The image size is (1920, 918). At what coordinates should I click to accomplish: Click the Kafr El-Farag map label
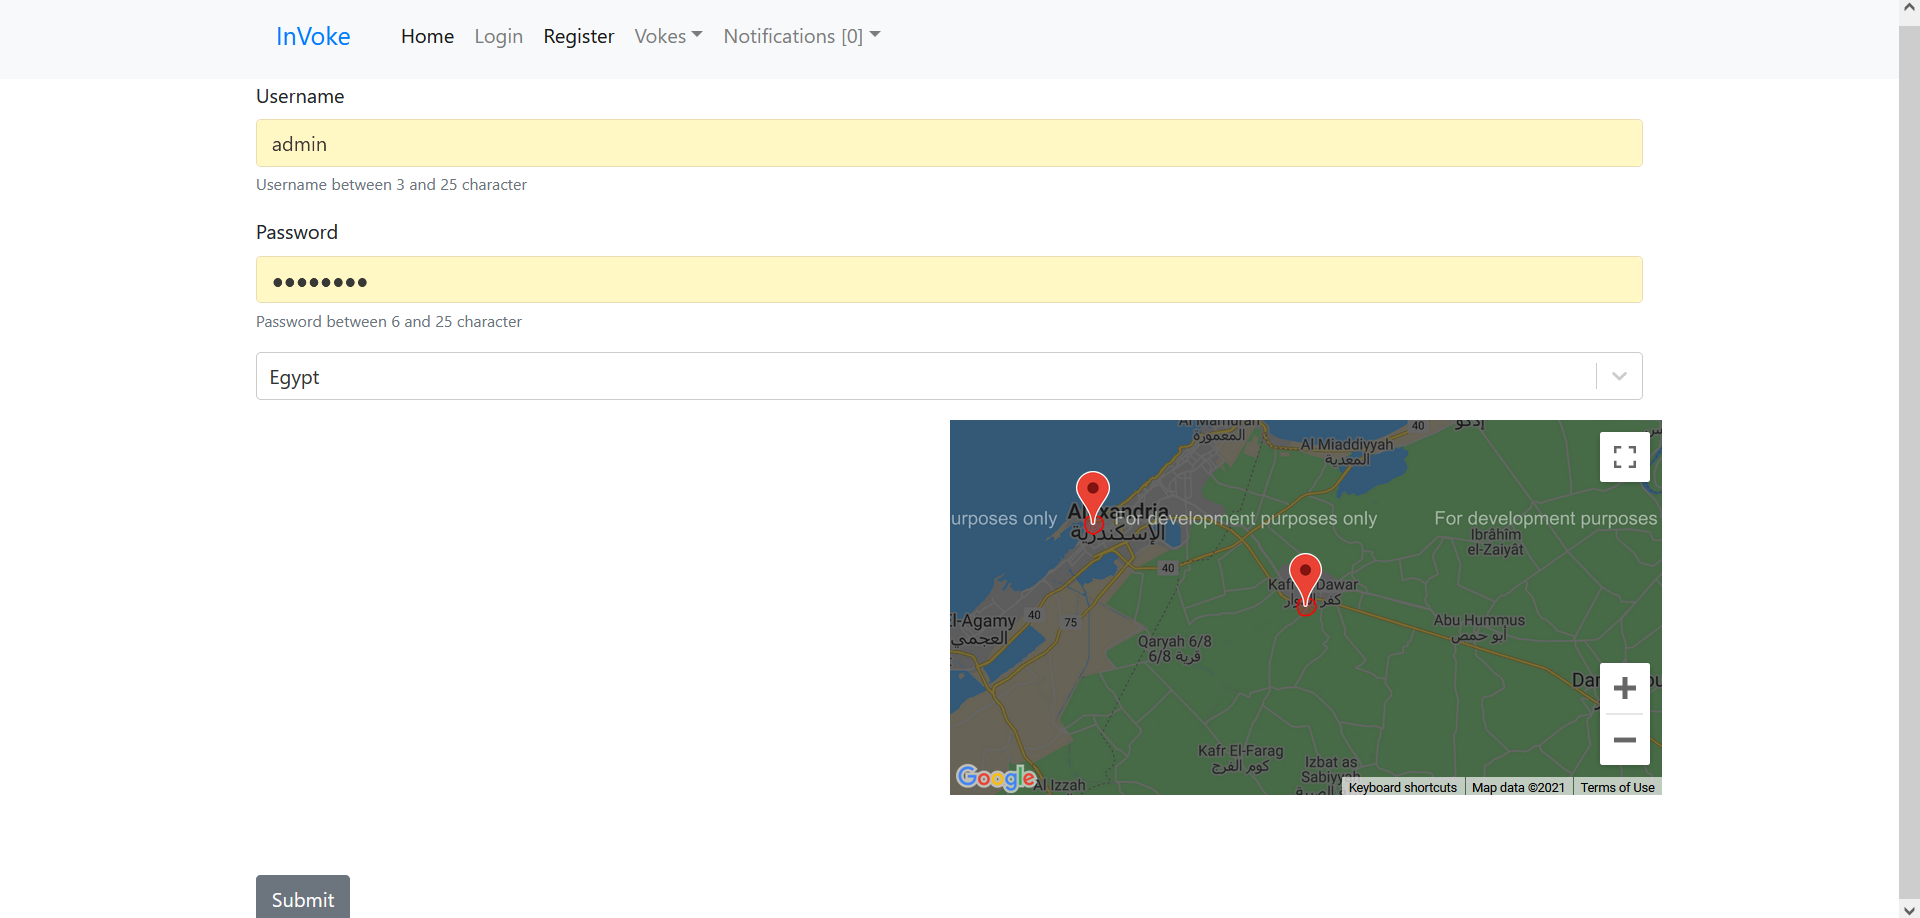click(x=1240, y=758)
